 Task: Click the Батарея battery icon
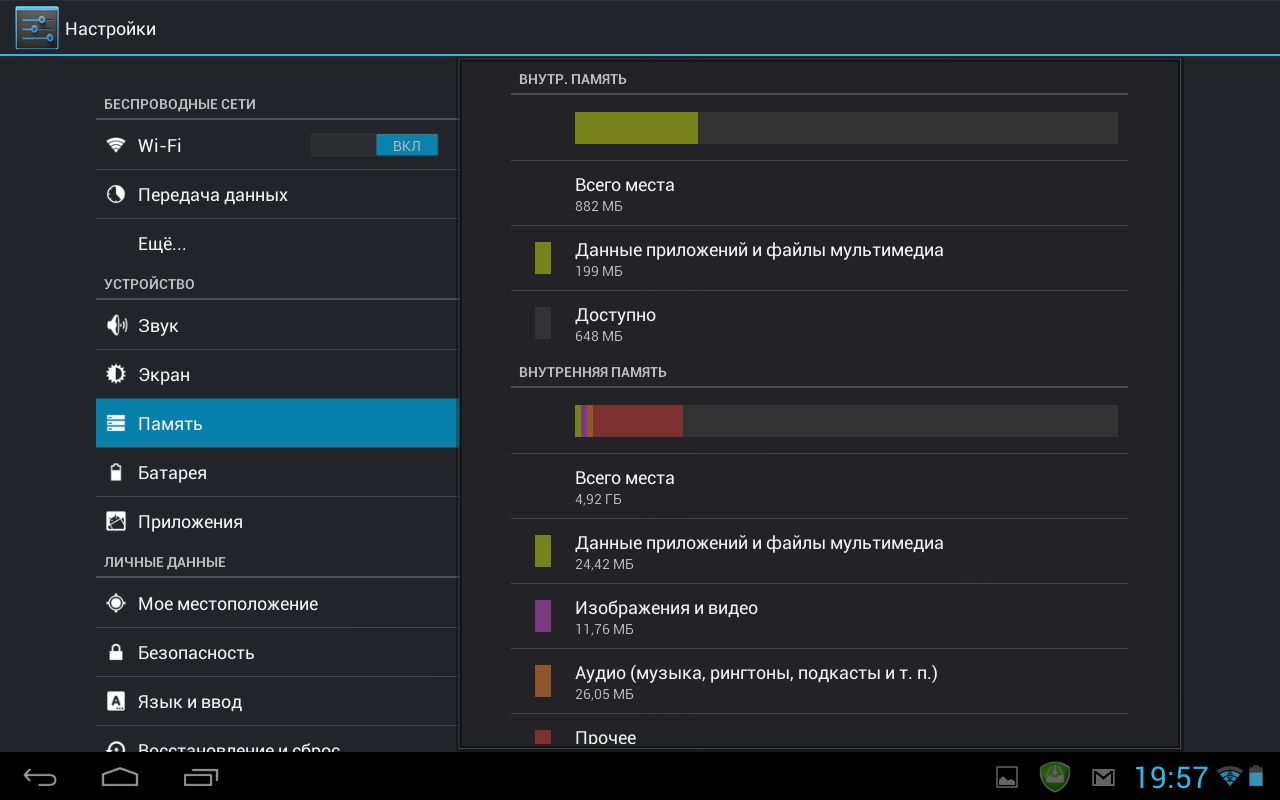(x=117, y=473)
